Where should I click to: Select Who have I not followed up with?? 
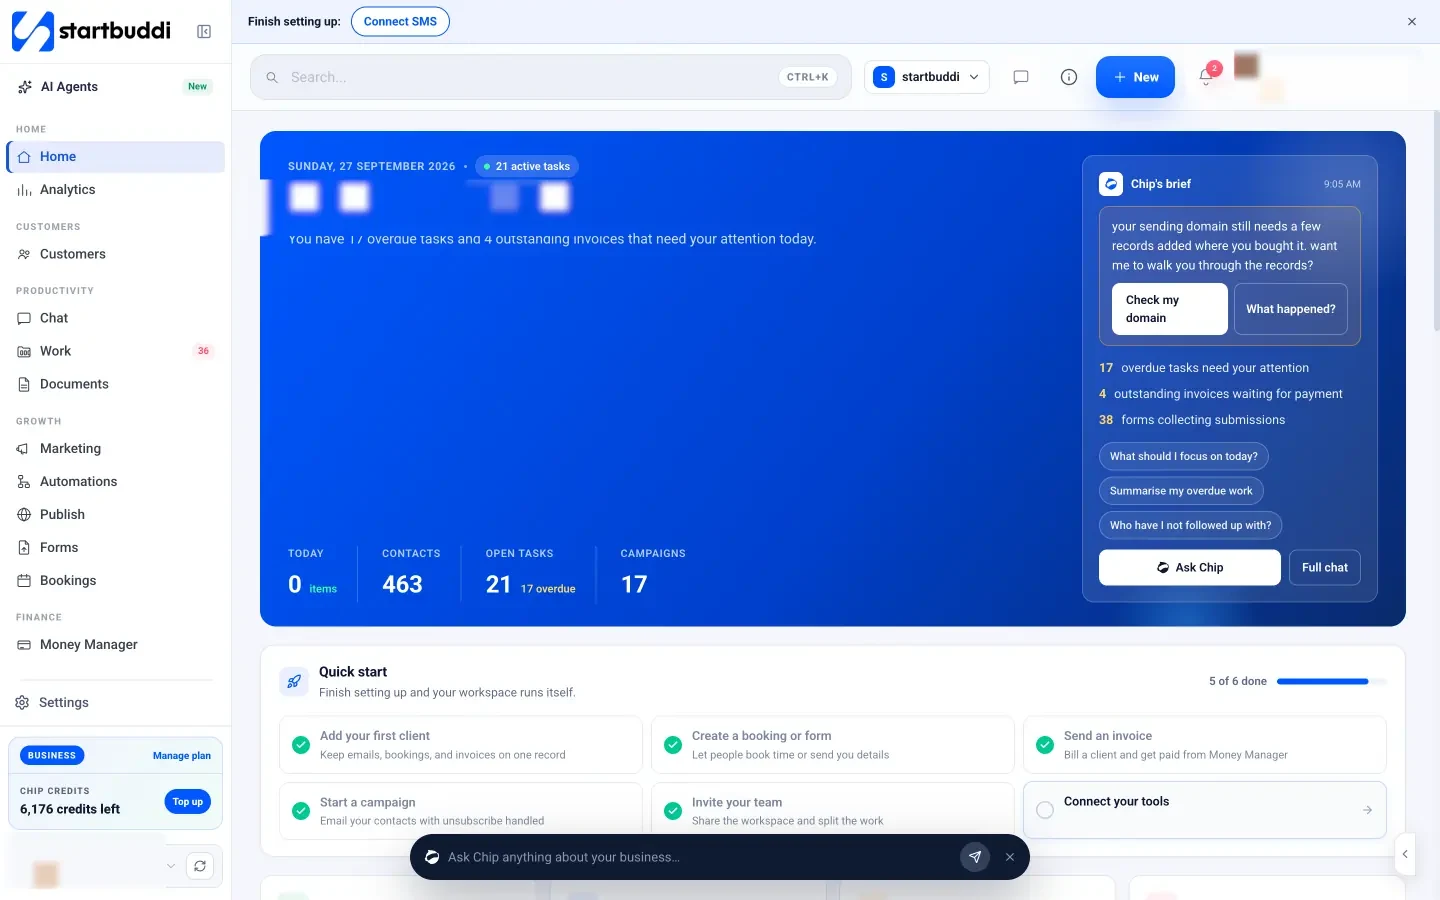(1190, 526)
